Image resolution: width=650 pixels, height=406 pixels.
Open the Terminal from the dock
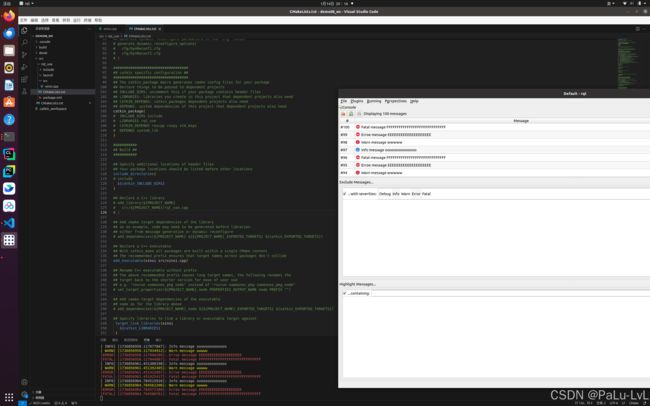[x=9, y=136]
